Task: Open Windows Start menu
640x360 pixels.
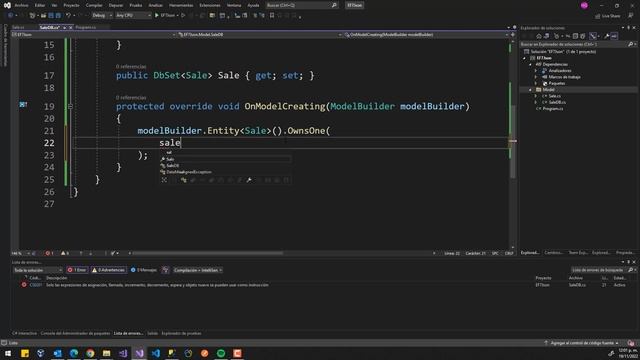Action: [8, 353]
